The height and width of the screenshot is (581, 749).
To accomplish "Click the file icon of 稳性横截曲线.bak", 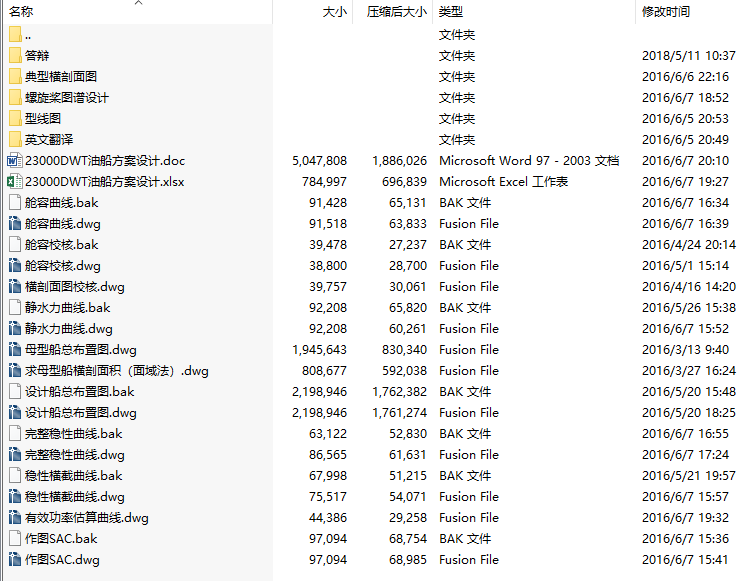I will (15, 476).
